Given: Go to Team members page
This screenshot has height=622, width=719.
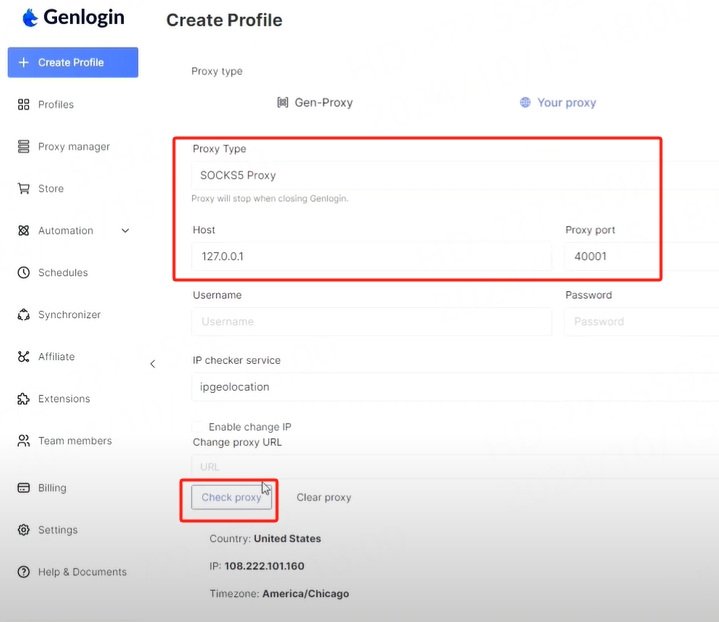Looking at the screenshot, I should (x=74, y=441).
